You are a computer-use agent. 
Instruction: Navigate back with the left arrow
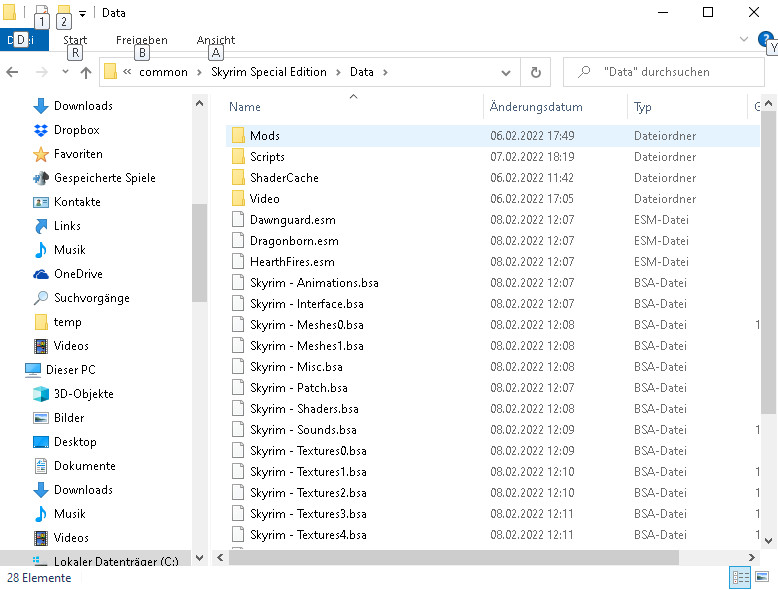pyautogui.click(x=13, y=72)
